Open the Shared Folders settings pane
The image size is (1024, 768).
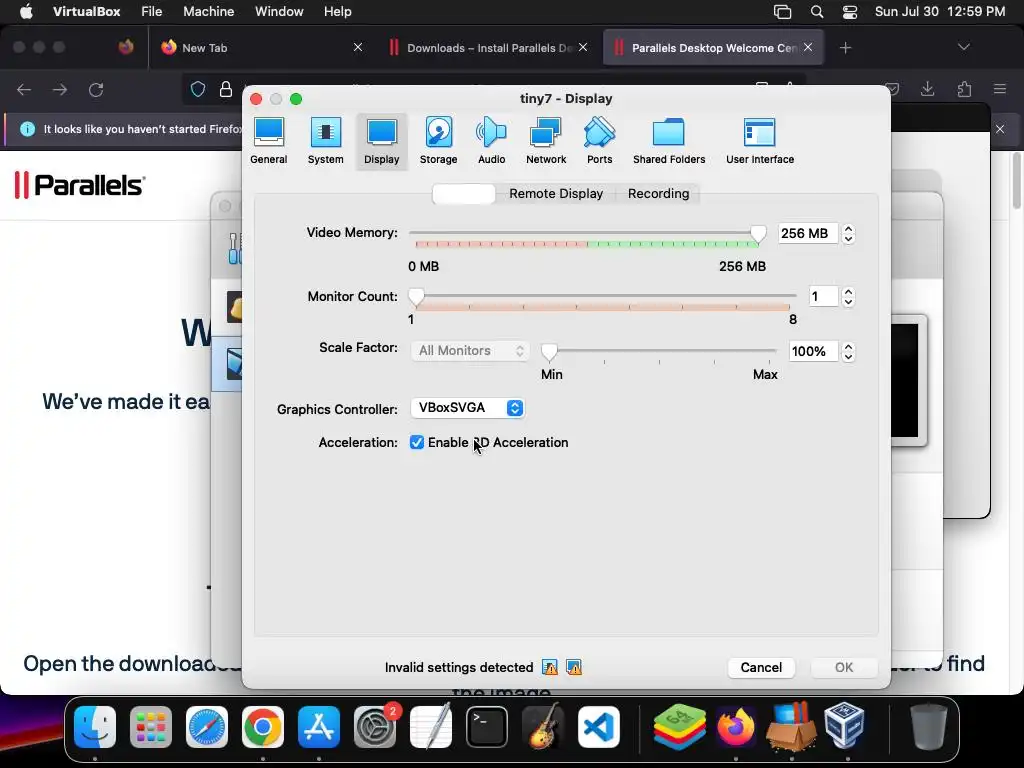point(669,141)
